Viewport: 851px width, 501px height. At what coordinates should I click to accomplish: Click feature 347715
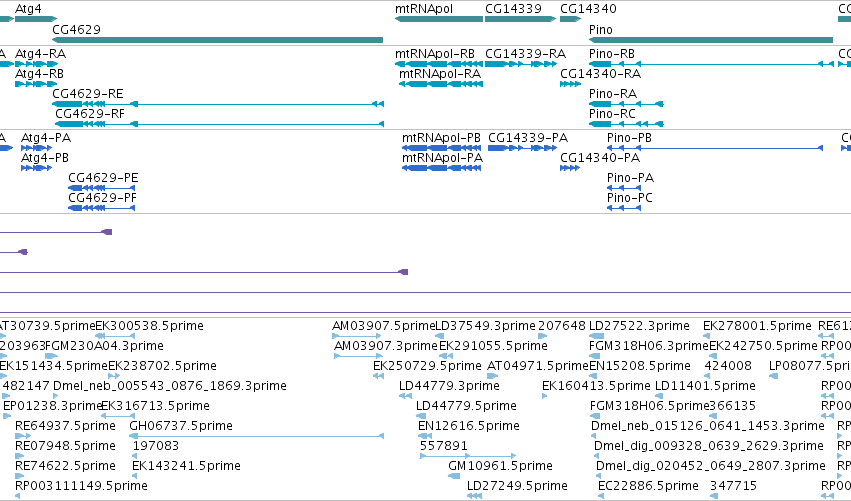pyautogui.click(x=733, y=486)
